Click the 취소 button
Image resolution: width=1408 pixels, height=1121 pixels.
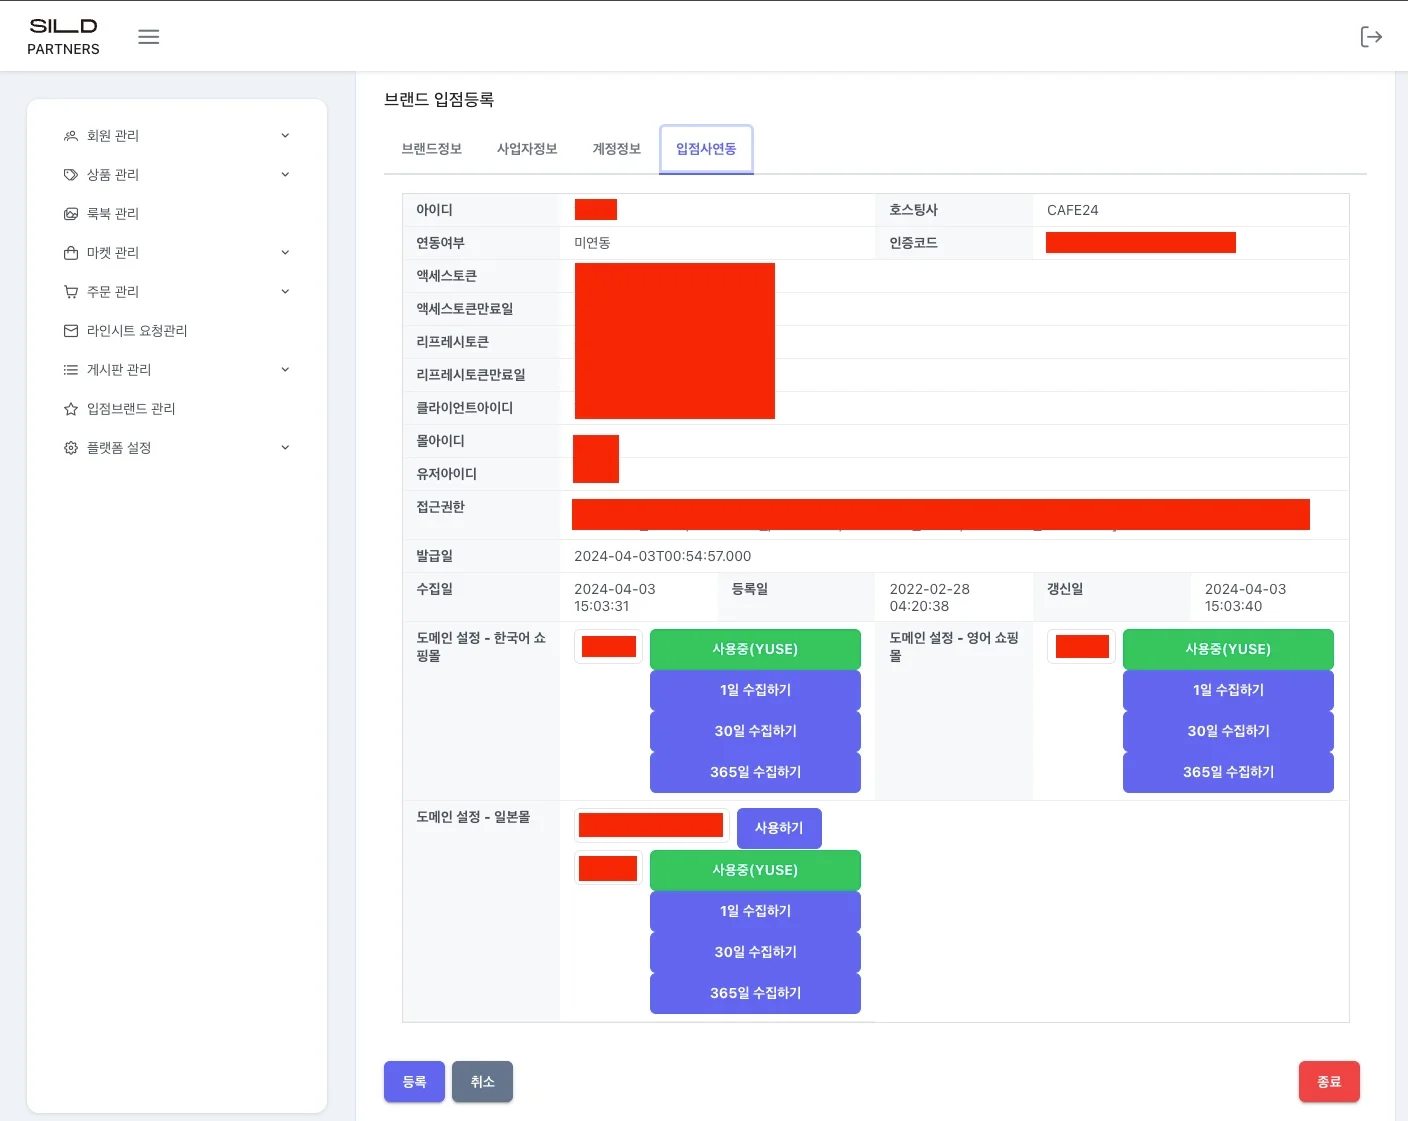point(482,1082)
